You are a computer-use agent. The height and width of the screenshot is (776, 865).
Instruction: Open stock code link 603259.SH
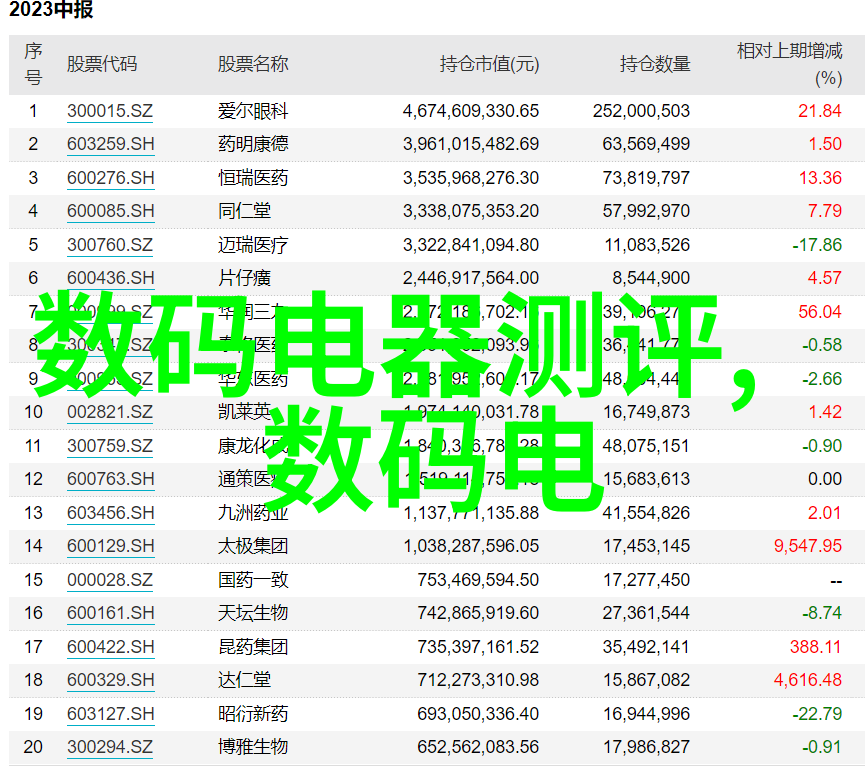[110, 144]
